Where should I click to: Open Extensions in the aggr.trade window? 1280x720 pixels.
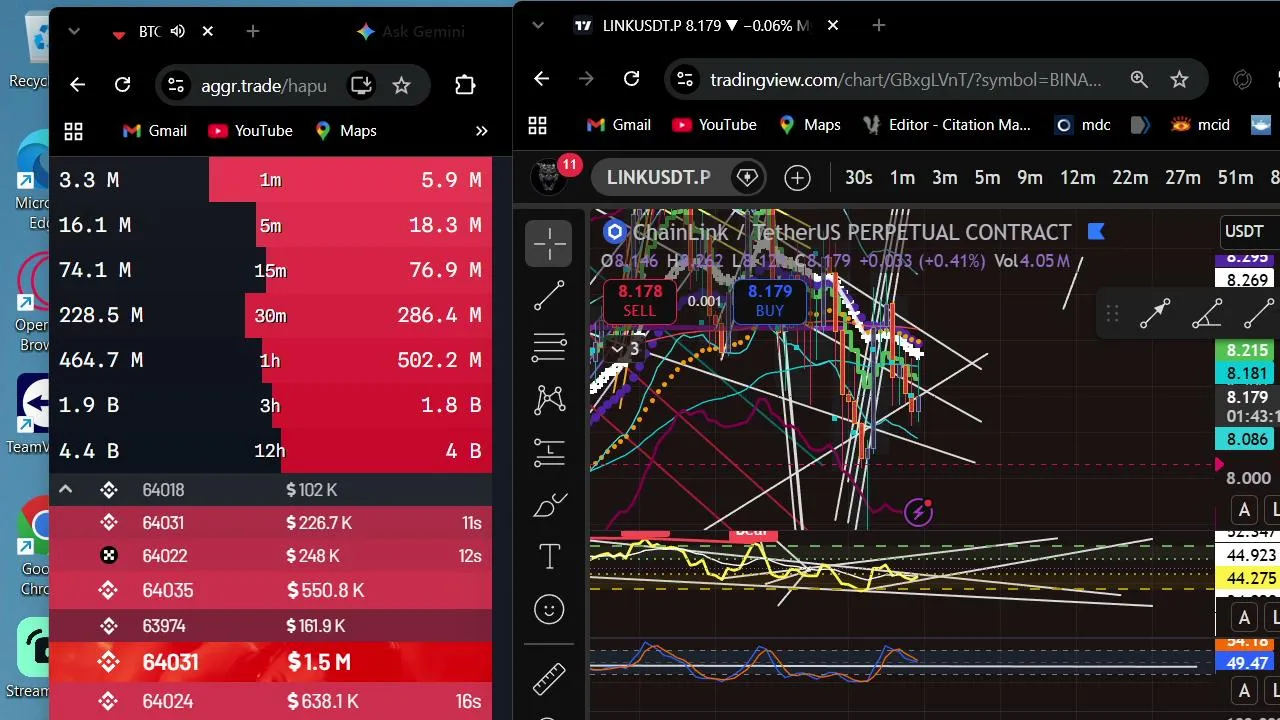point(464,85)
